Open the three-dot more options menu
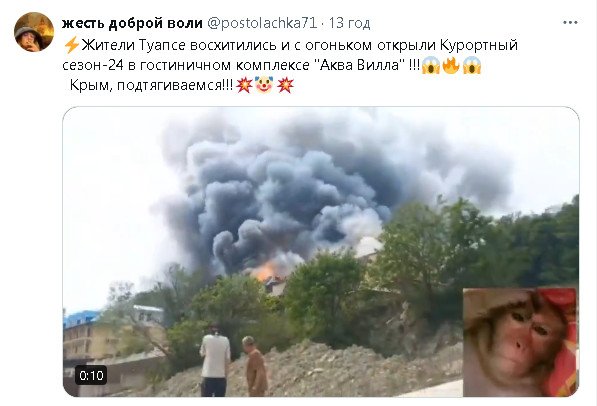The width and height of the screenshot is (597, 406). pyautogui.click(x=570, y=23)
